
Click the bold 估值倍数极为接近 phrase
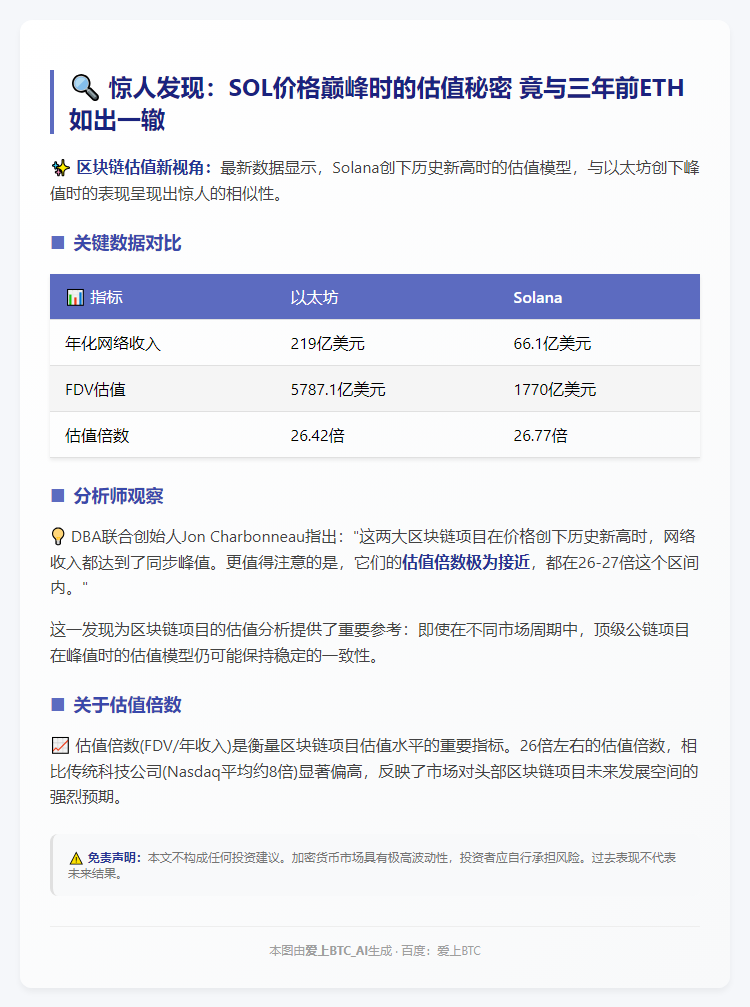click(x=466, y=563)
